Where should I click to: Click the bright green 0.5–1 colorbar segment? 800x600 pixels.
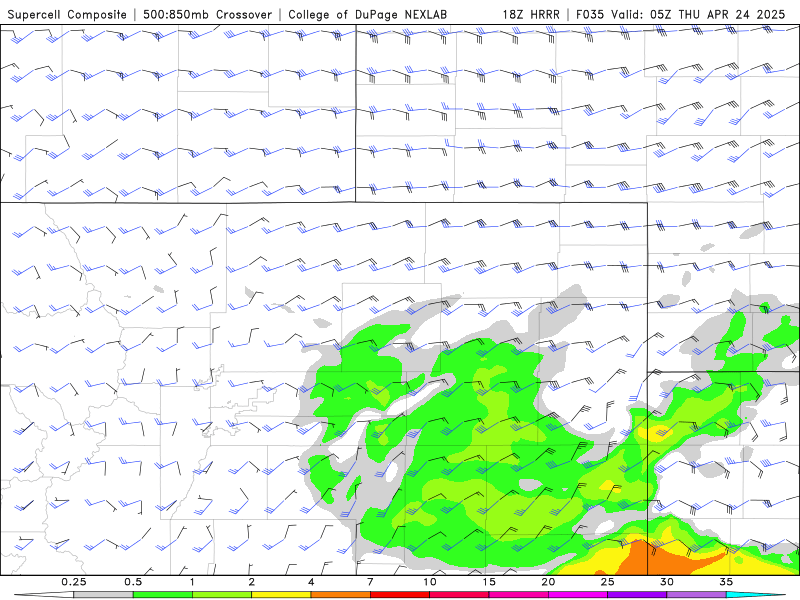(x=163, y=595)
